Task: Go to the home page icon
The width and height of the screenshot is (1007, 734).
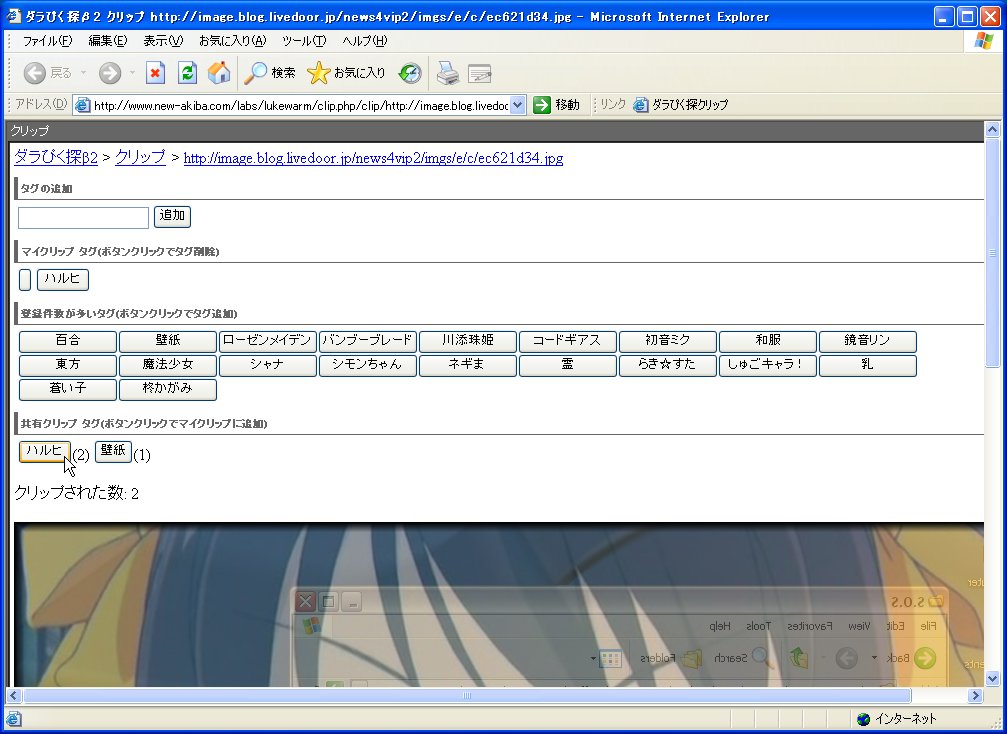Action: pyautogui.click(x=219, y=73)
